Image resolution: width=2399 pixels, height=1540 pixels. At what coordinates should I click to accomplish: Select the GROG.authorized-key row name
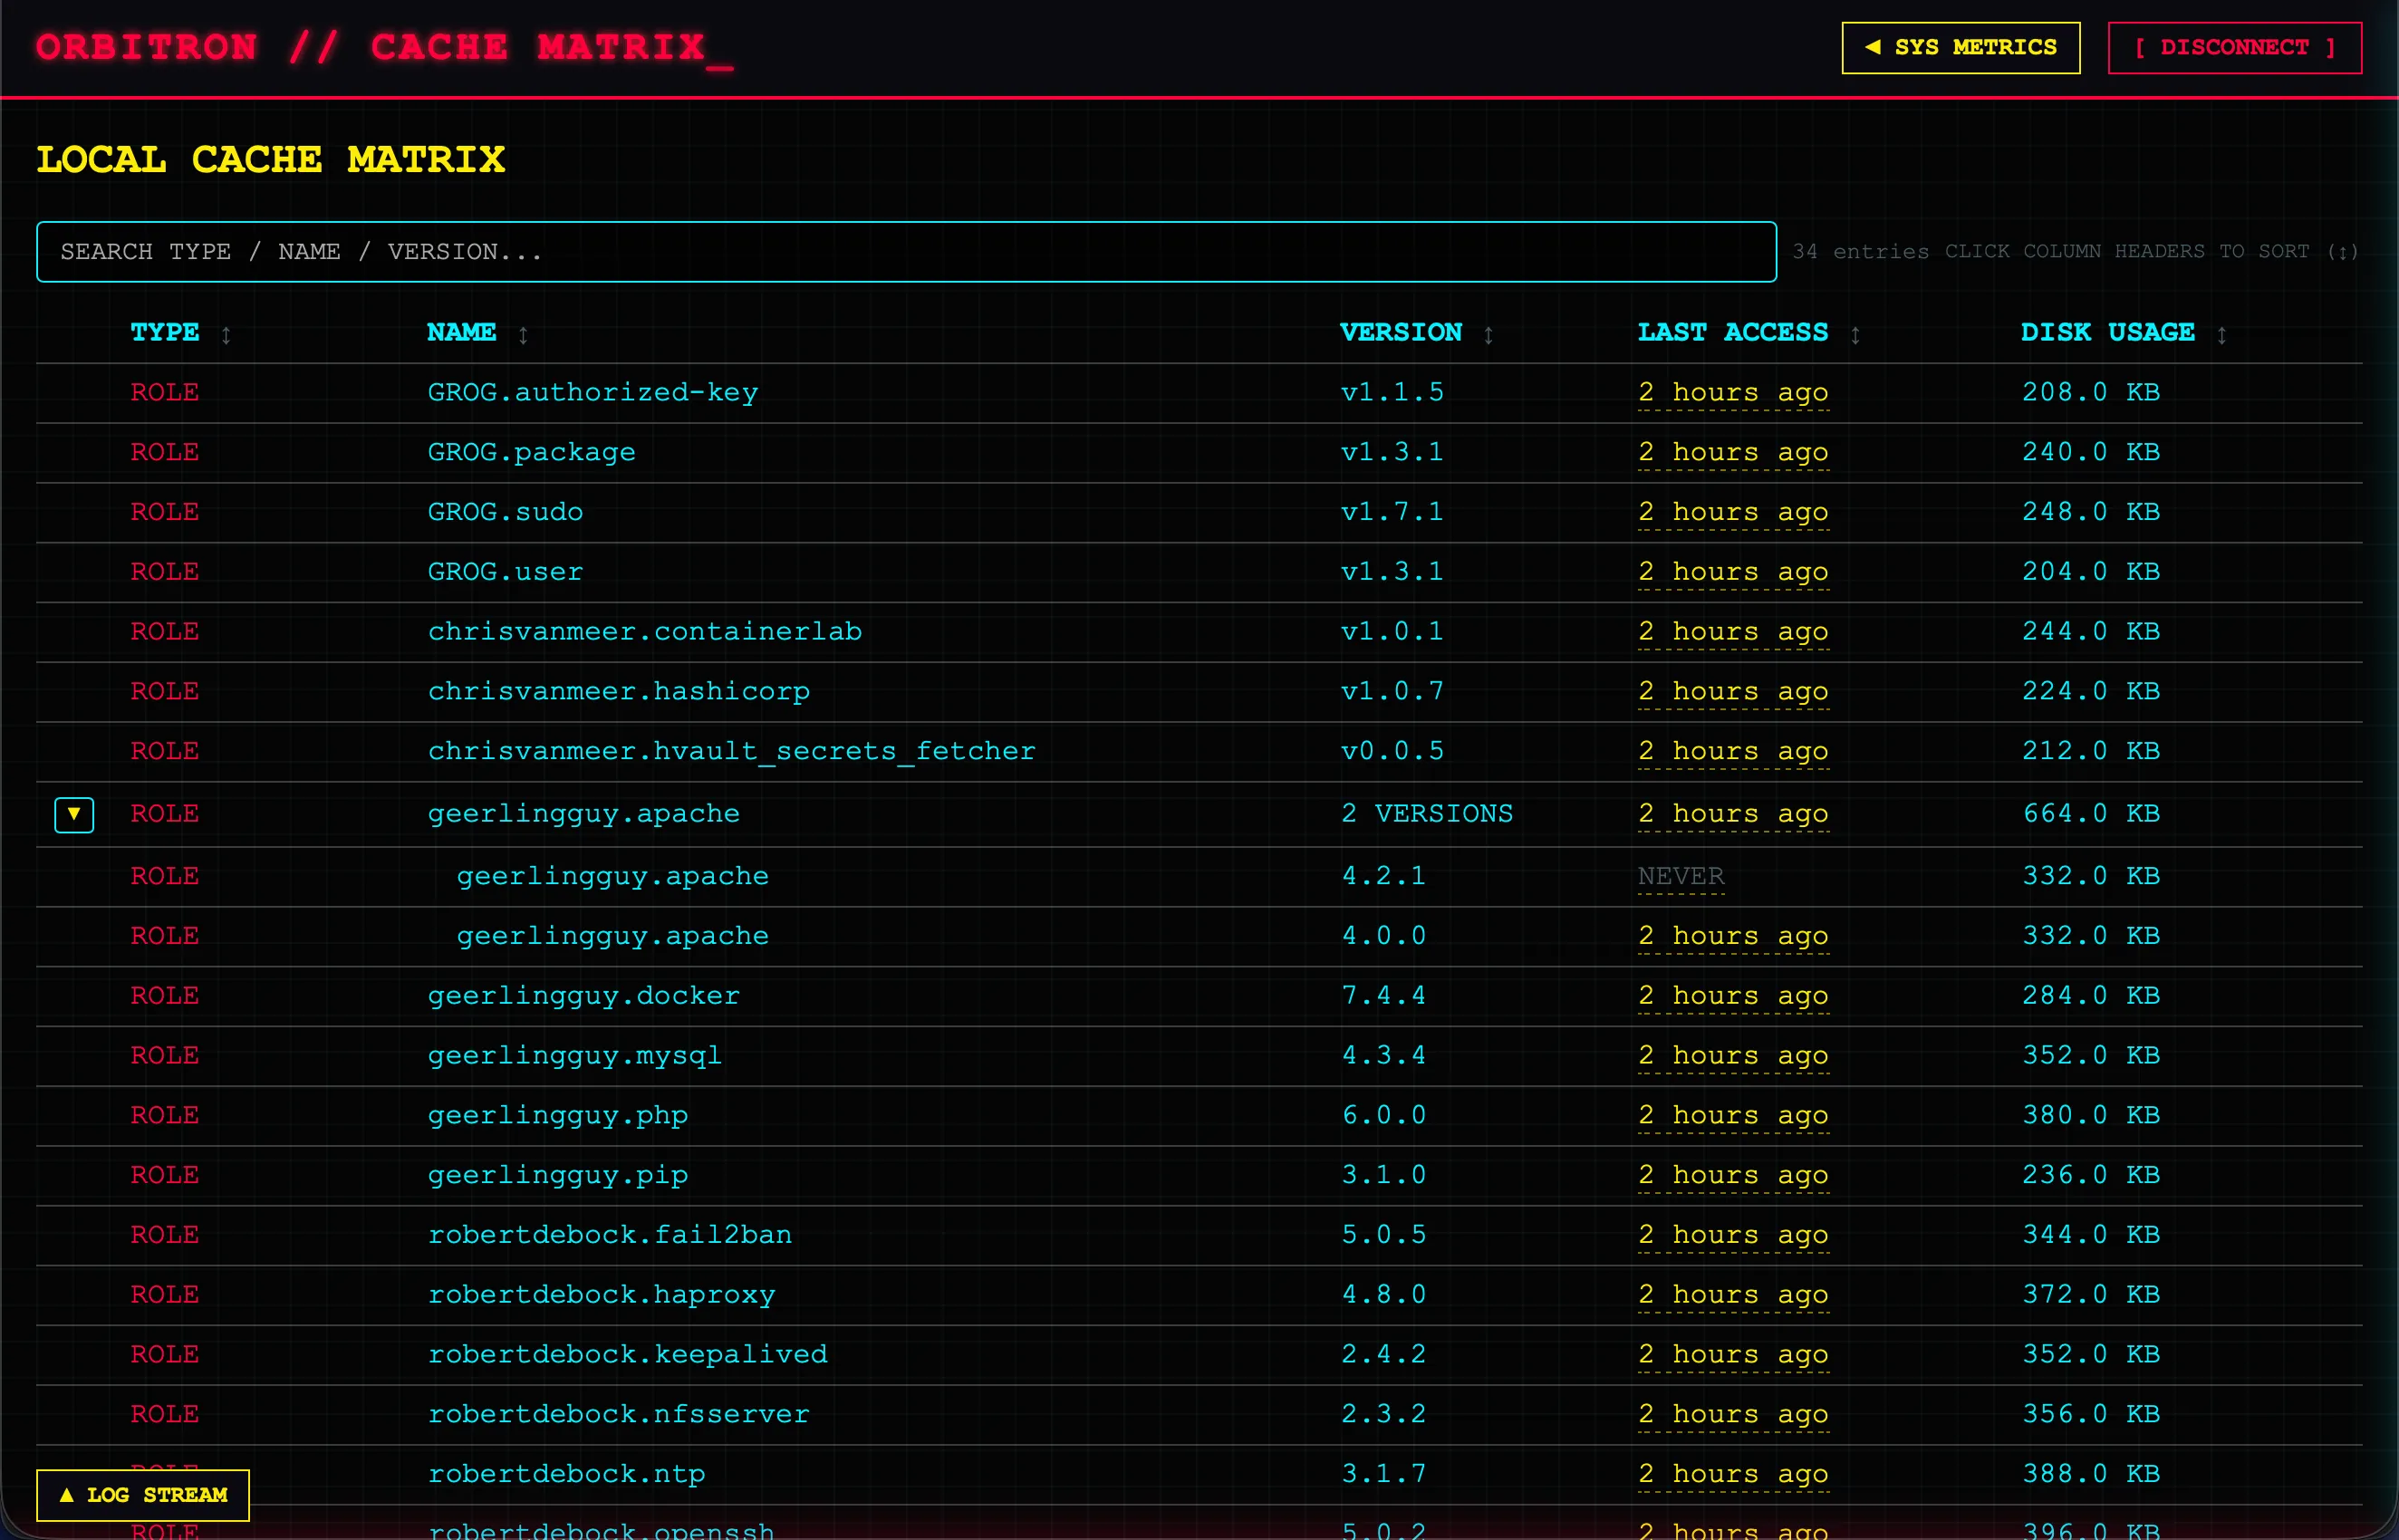592,392
